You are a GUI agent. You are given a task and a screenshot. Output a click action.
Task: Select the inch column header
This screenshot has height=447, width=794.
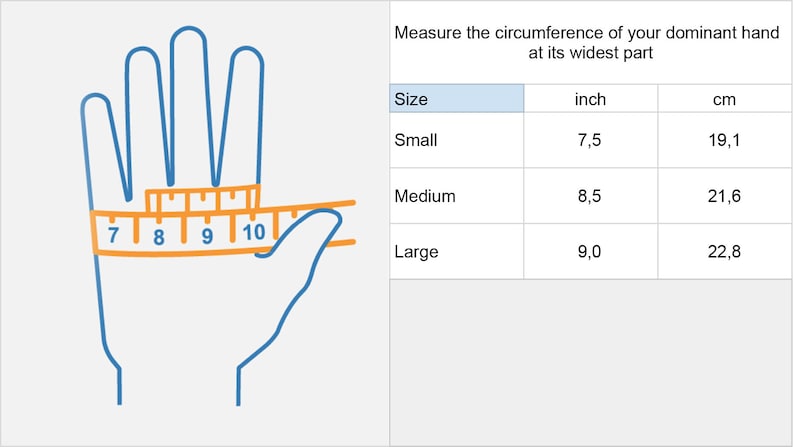590,99
